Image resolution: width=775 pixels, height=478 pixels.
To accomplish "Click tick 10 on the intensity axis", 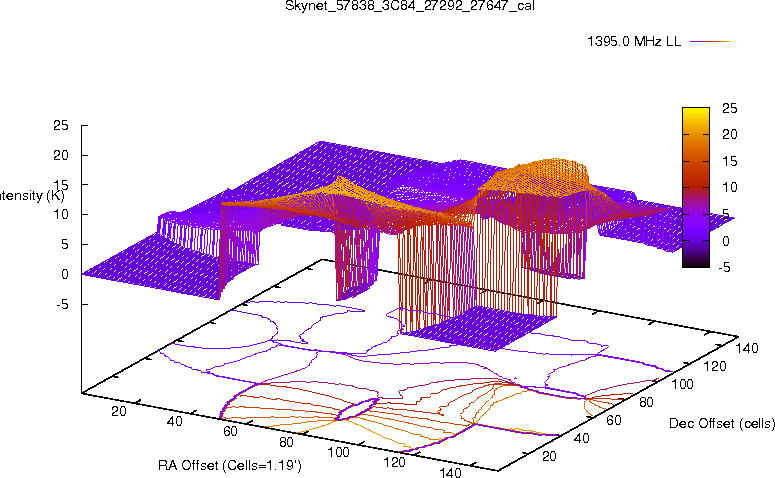I will (61, 215).
